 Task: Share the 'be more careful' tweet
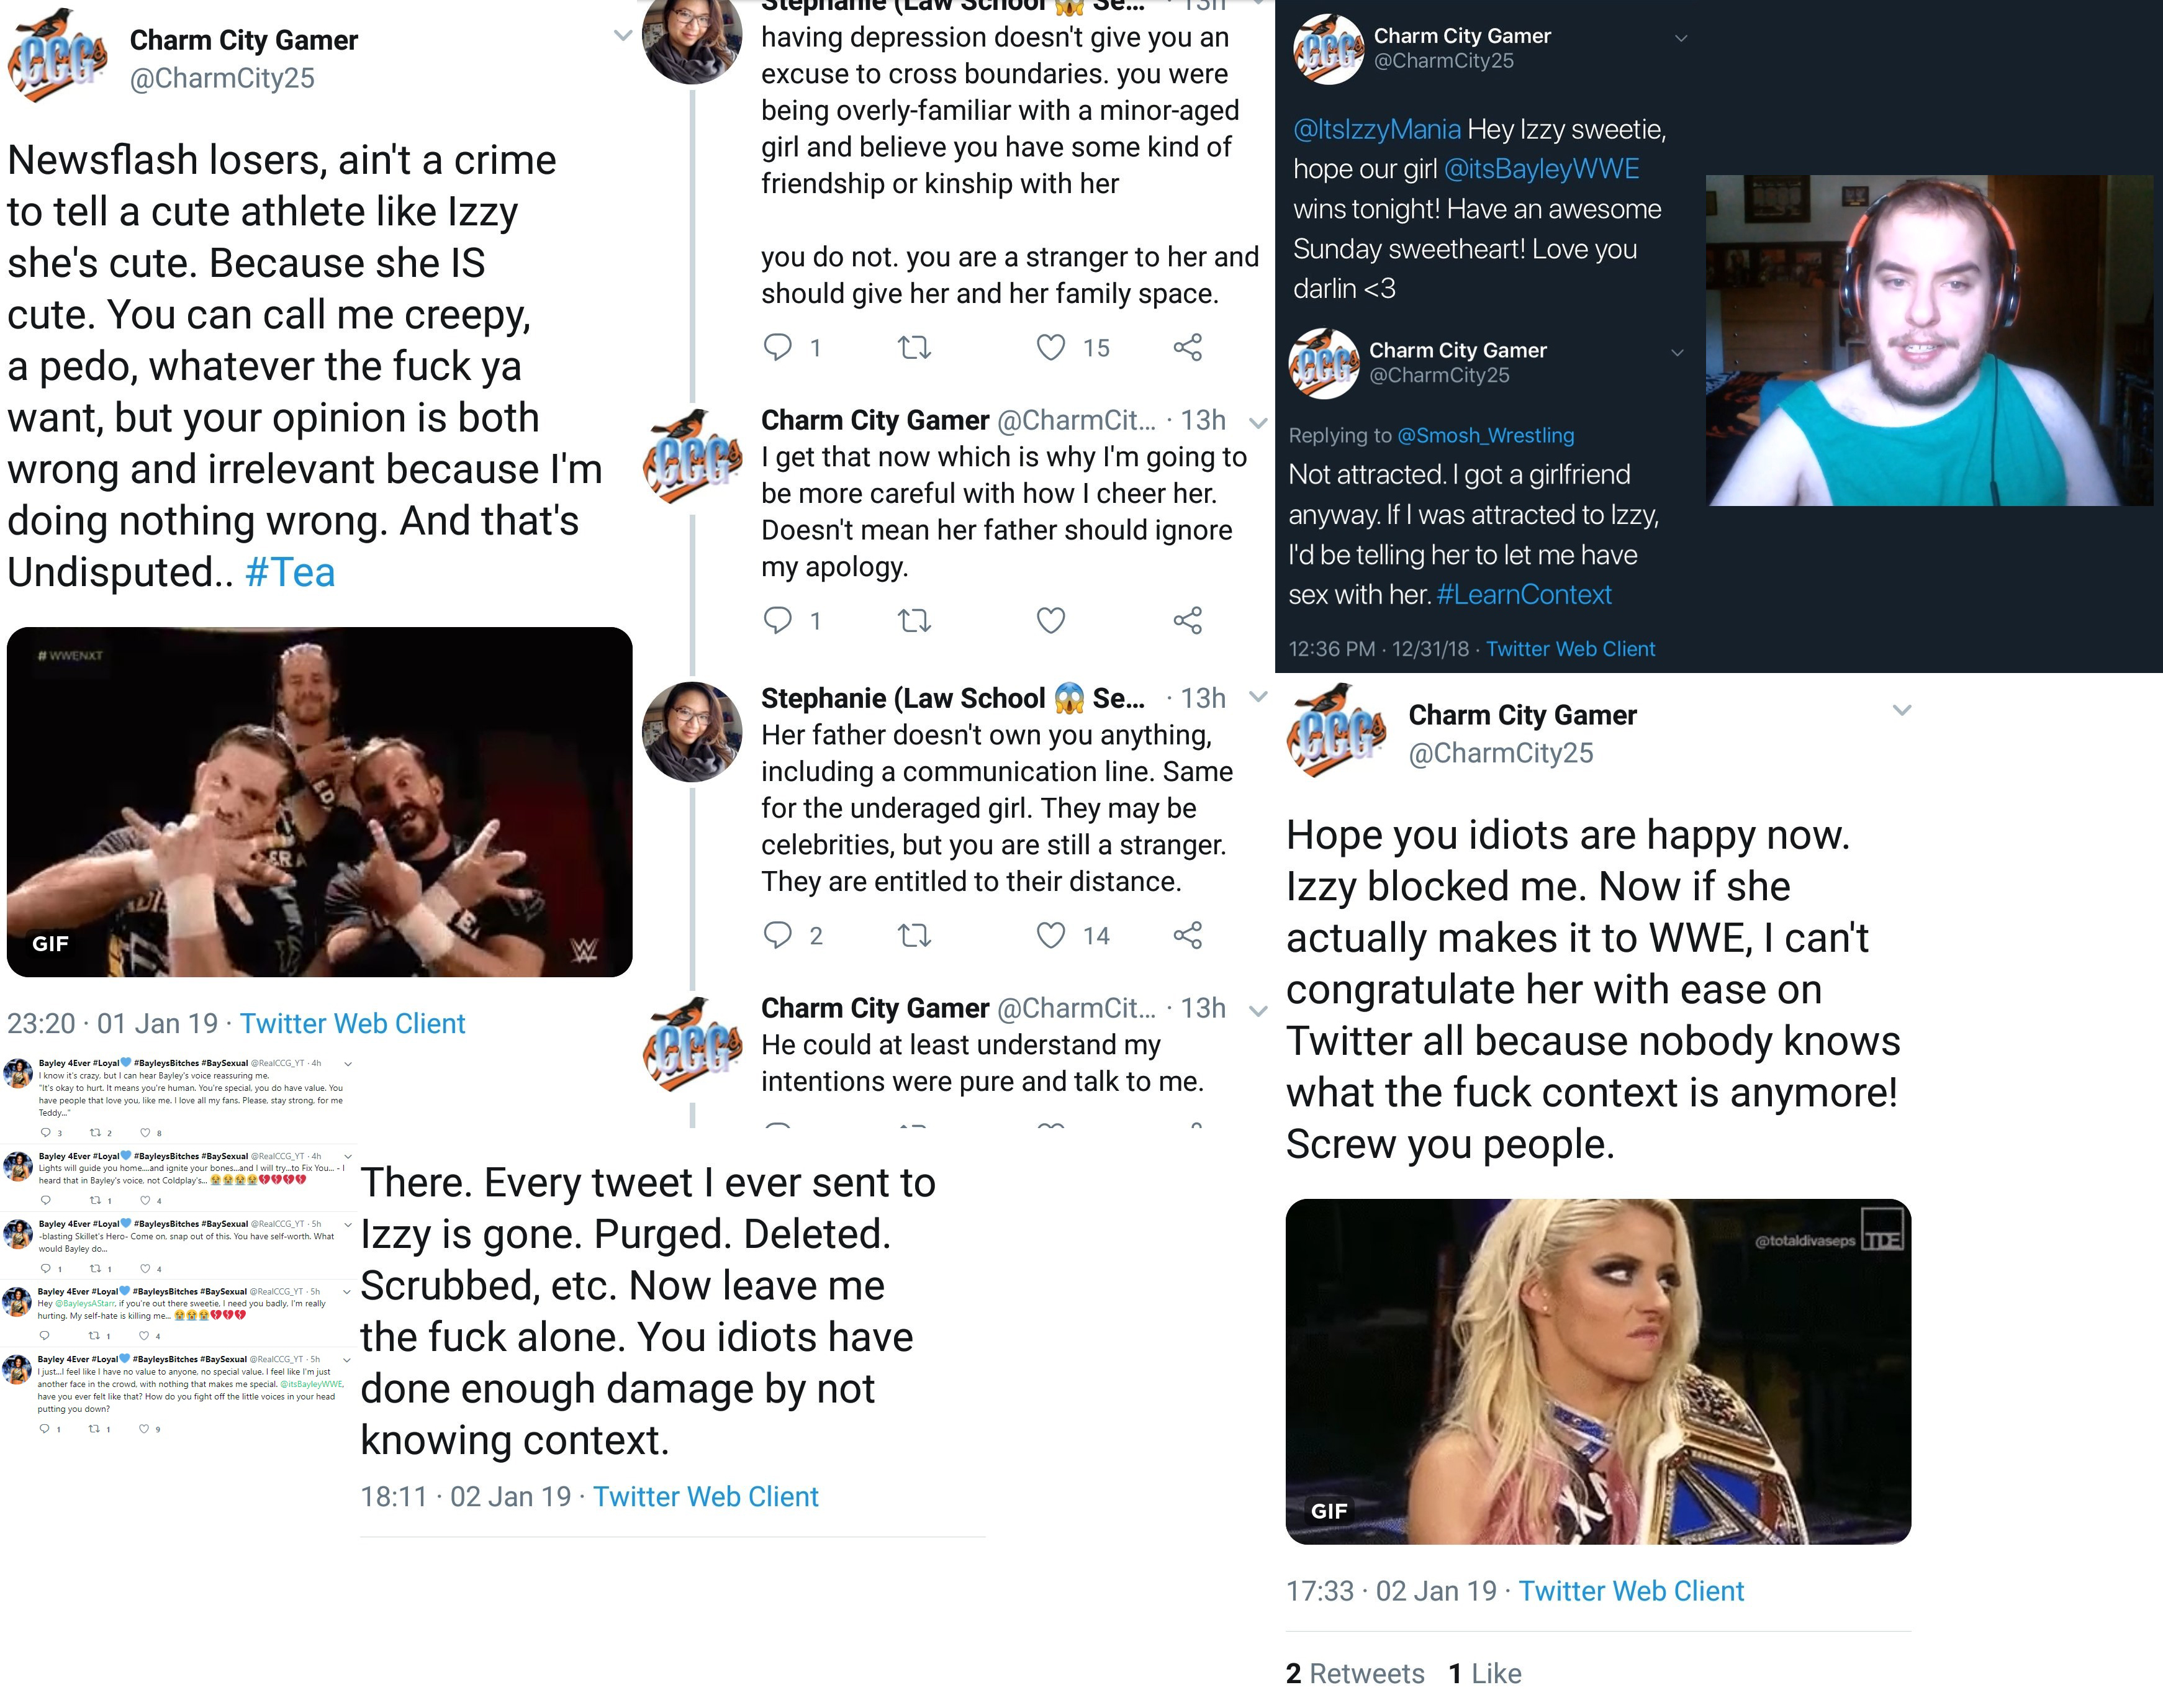click(x=1187, y=621)
